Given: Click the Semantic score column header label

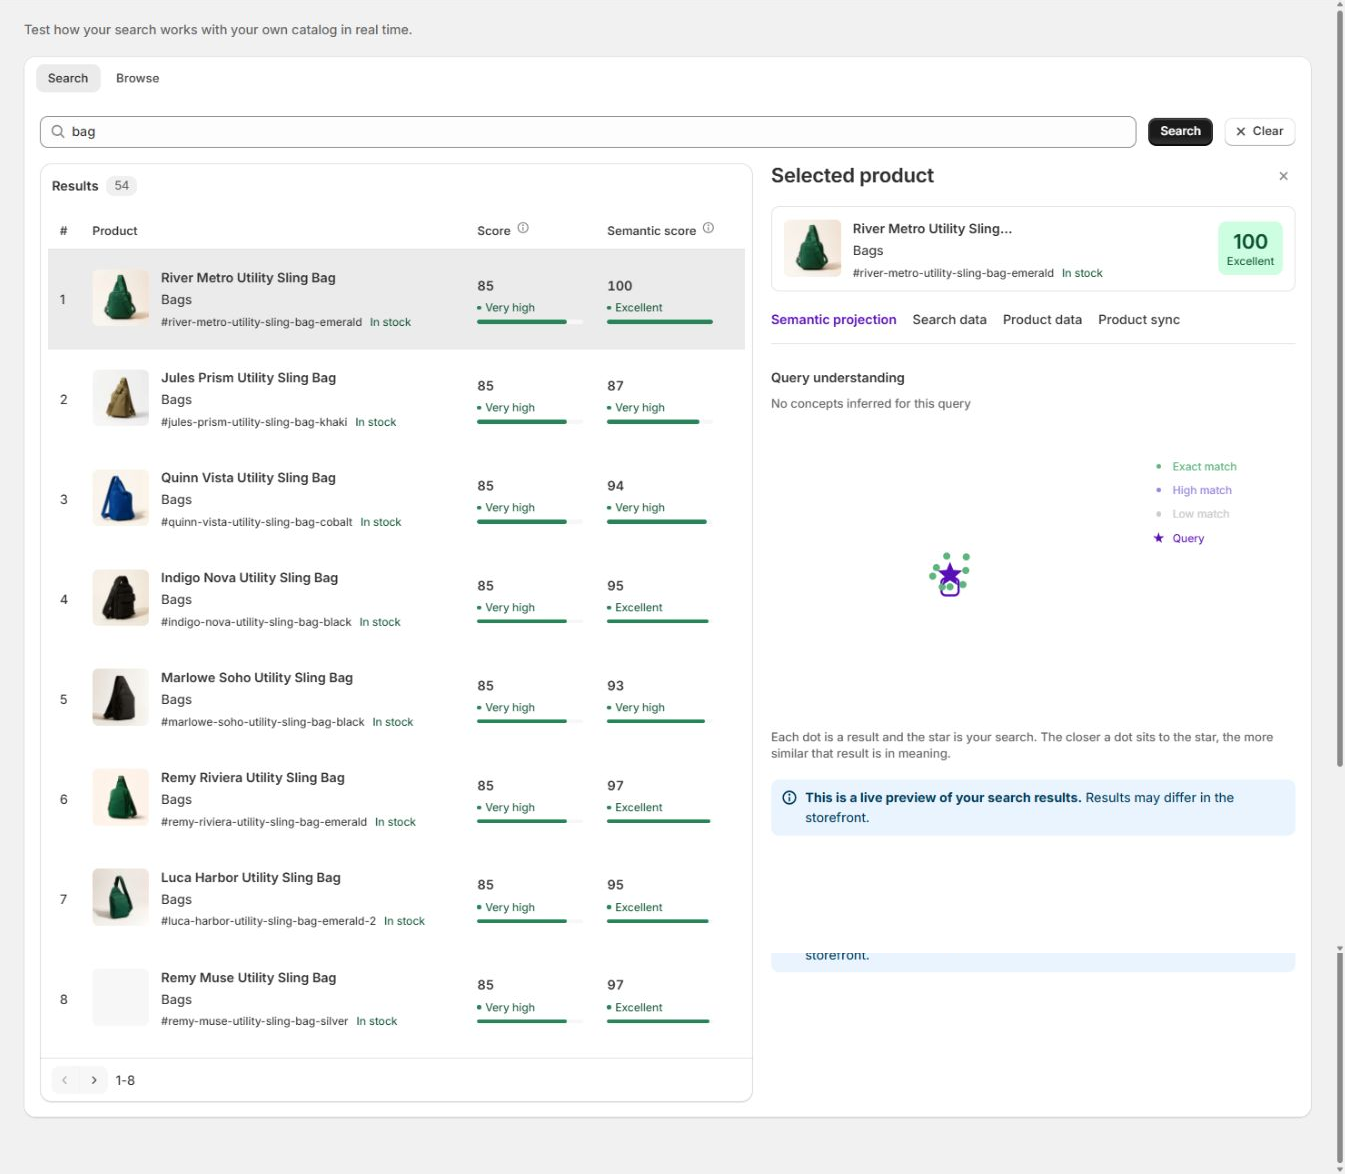Looking at the screenshot, I should [651, 231].
